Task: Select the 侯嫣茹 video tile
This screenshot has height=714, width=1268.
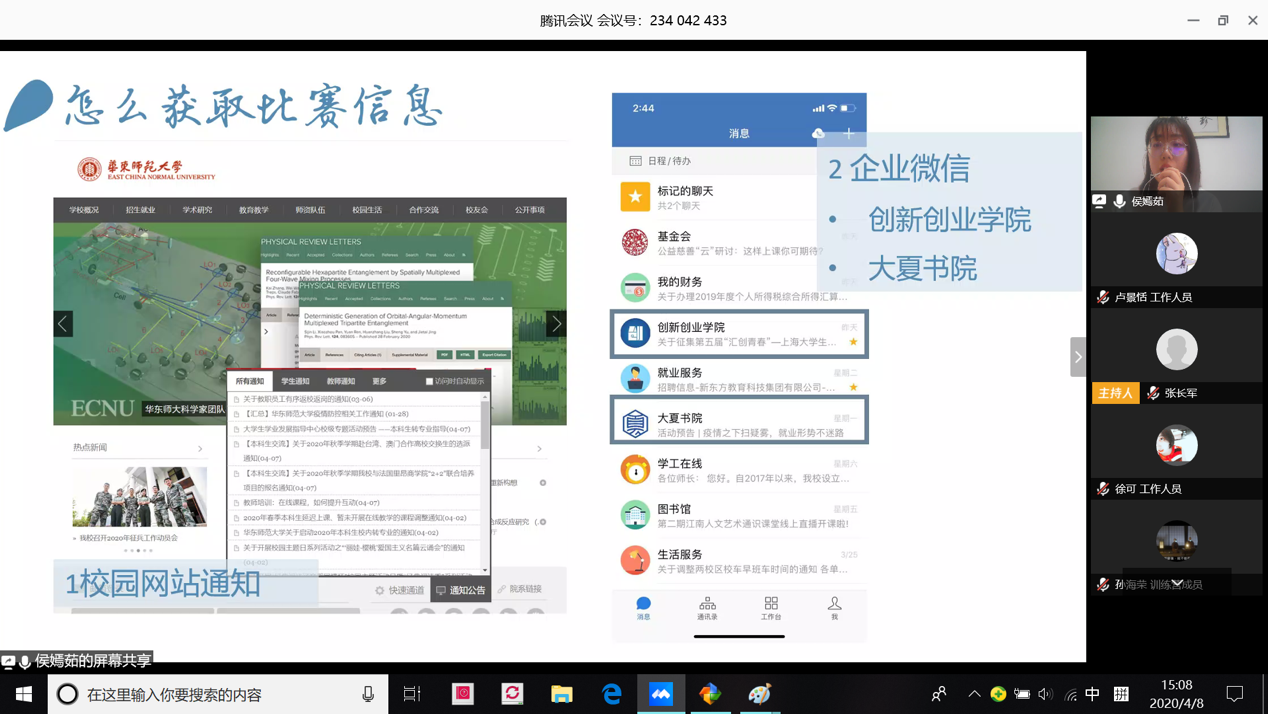Action: (1177, 163)
